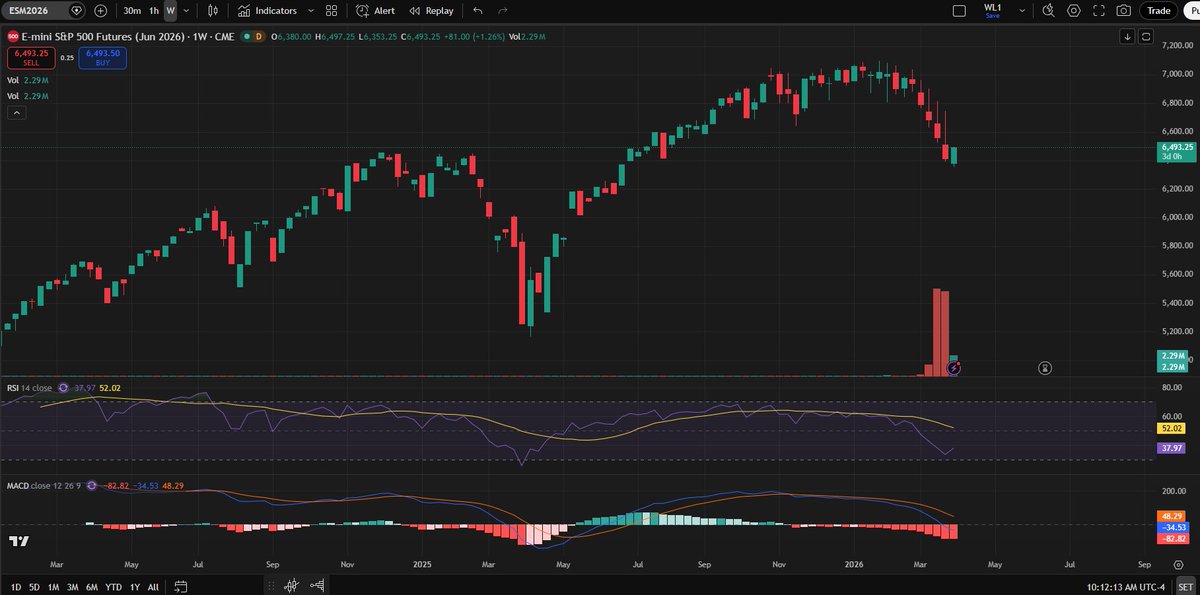Click the ESM2026 symbol logo

[x=12, y=36]
